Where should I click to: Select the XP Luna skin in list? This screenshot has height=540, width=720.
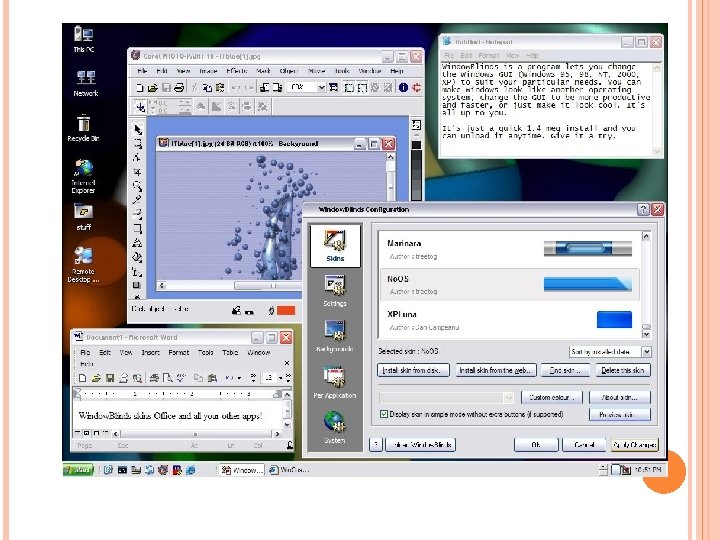click(x=510, y=321)
